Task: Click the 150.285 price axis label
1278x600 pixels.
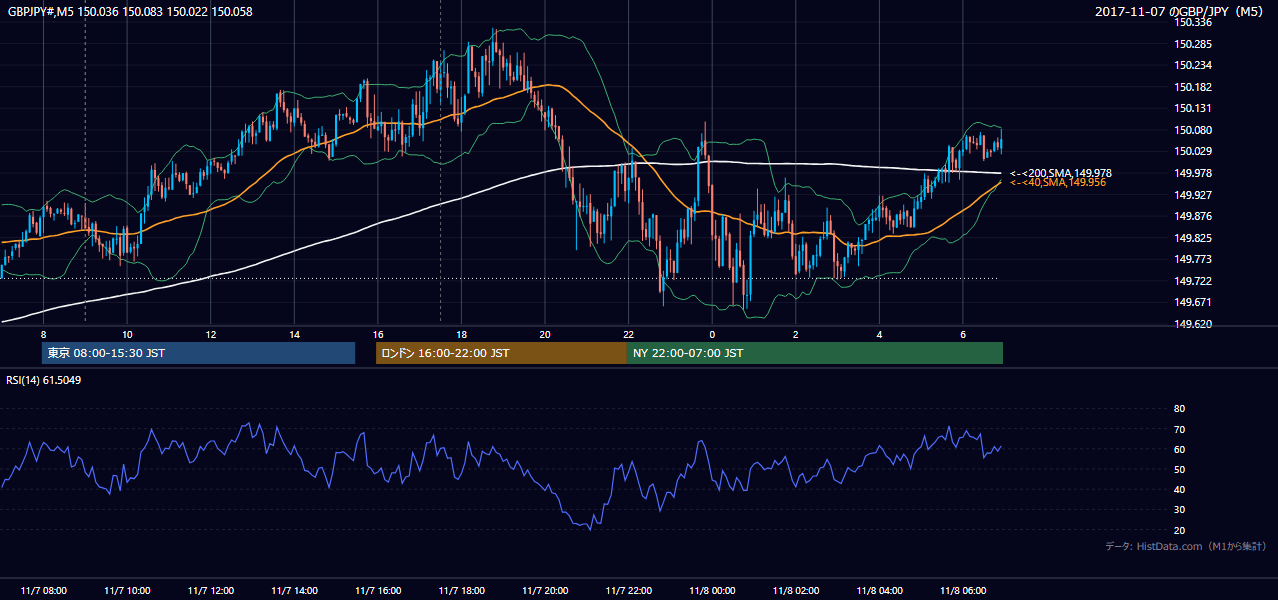Action: pyautogui.click(x=1194, y=44)
